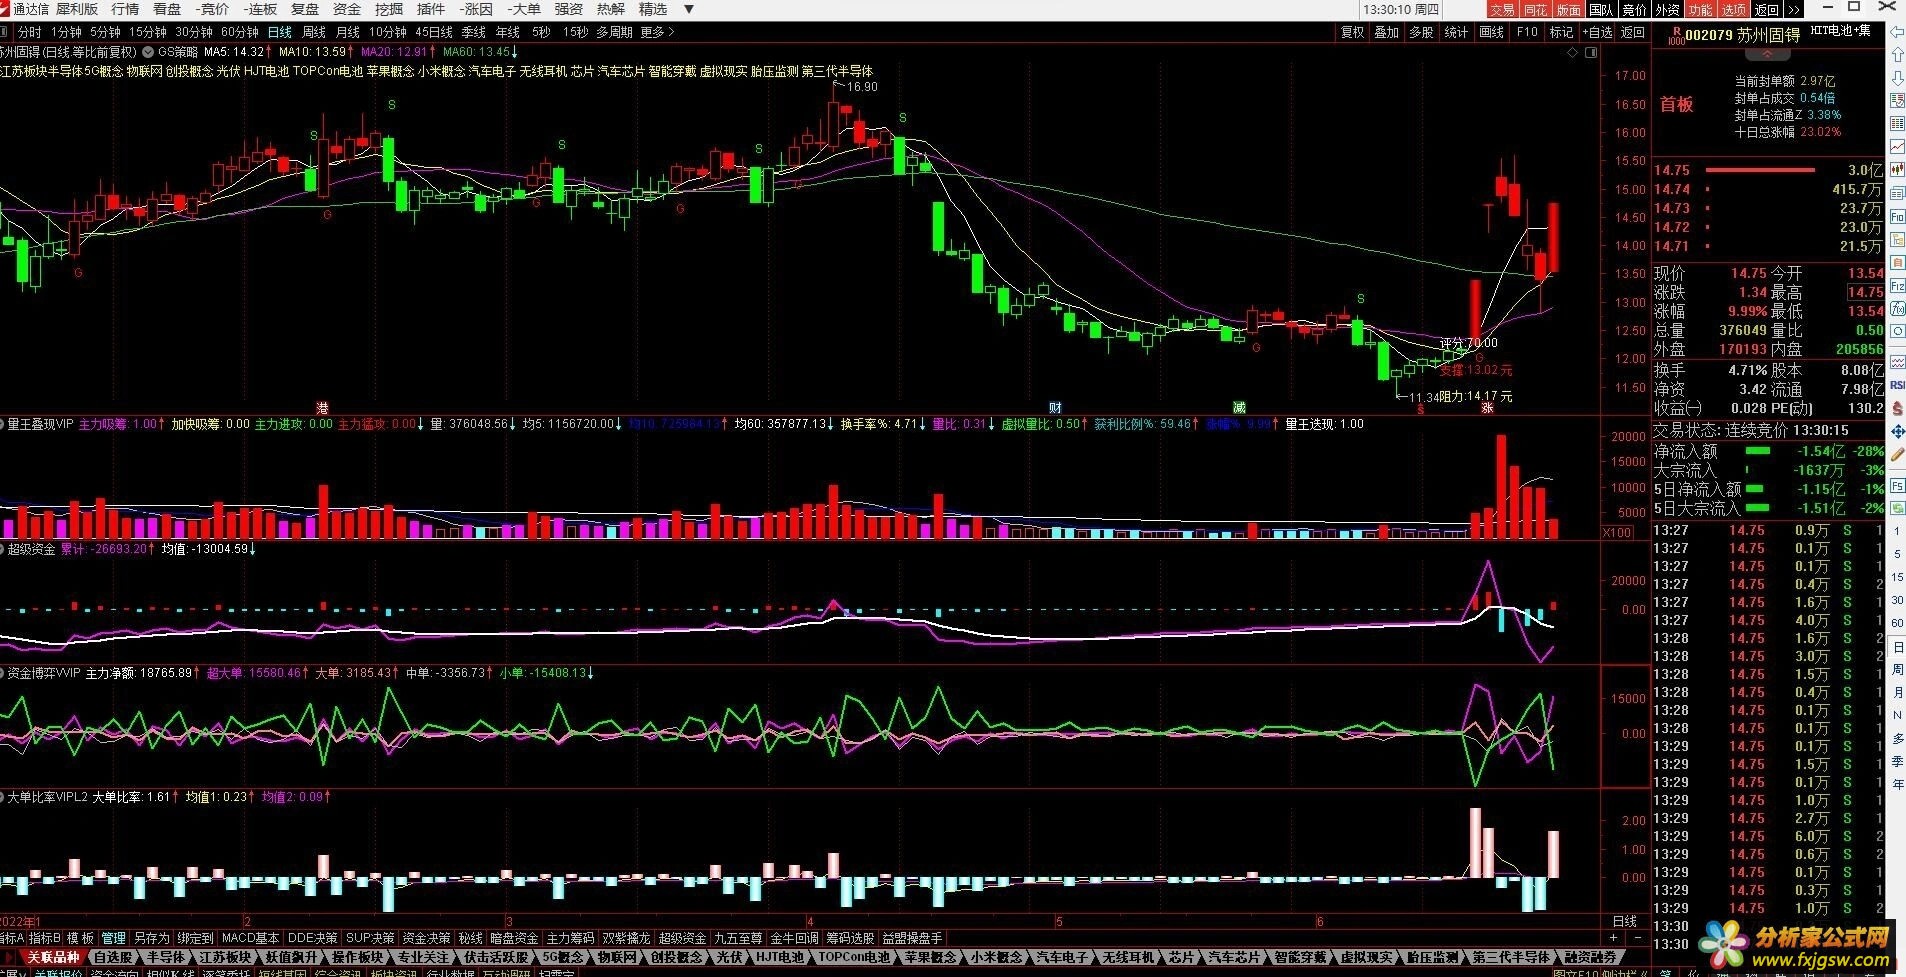Click the F10 toolbar button
The height and width of the screenshot is (977, 1906).
coord(1527,32)
